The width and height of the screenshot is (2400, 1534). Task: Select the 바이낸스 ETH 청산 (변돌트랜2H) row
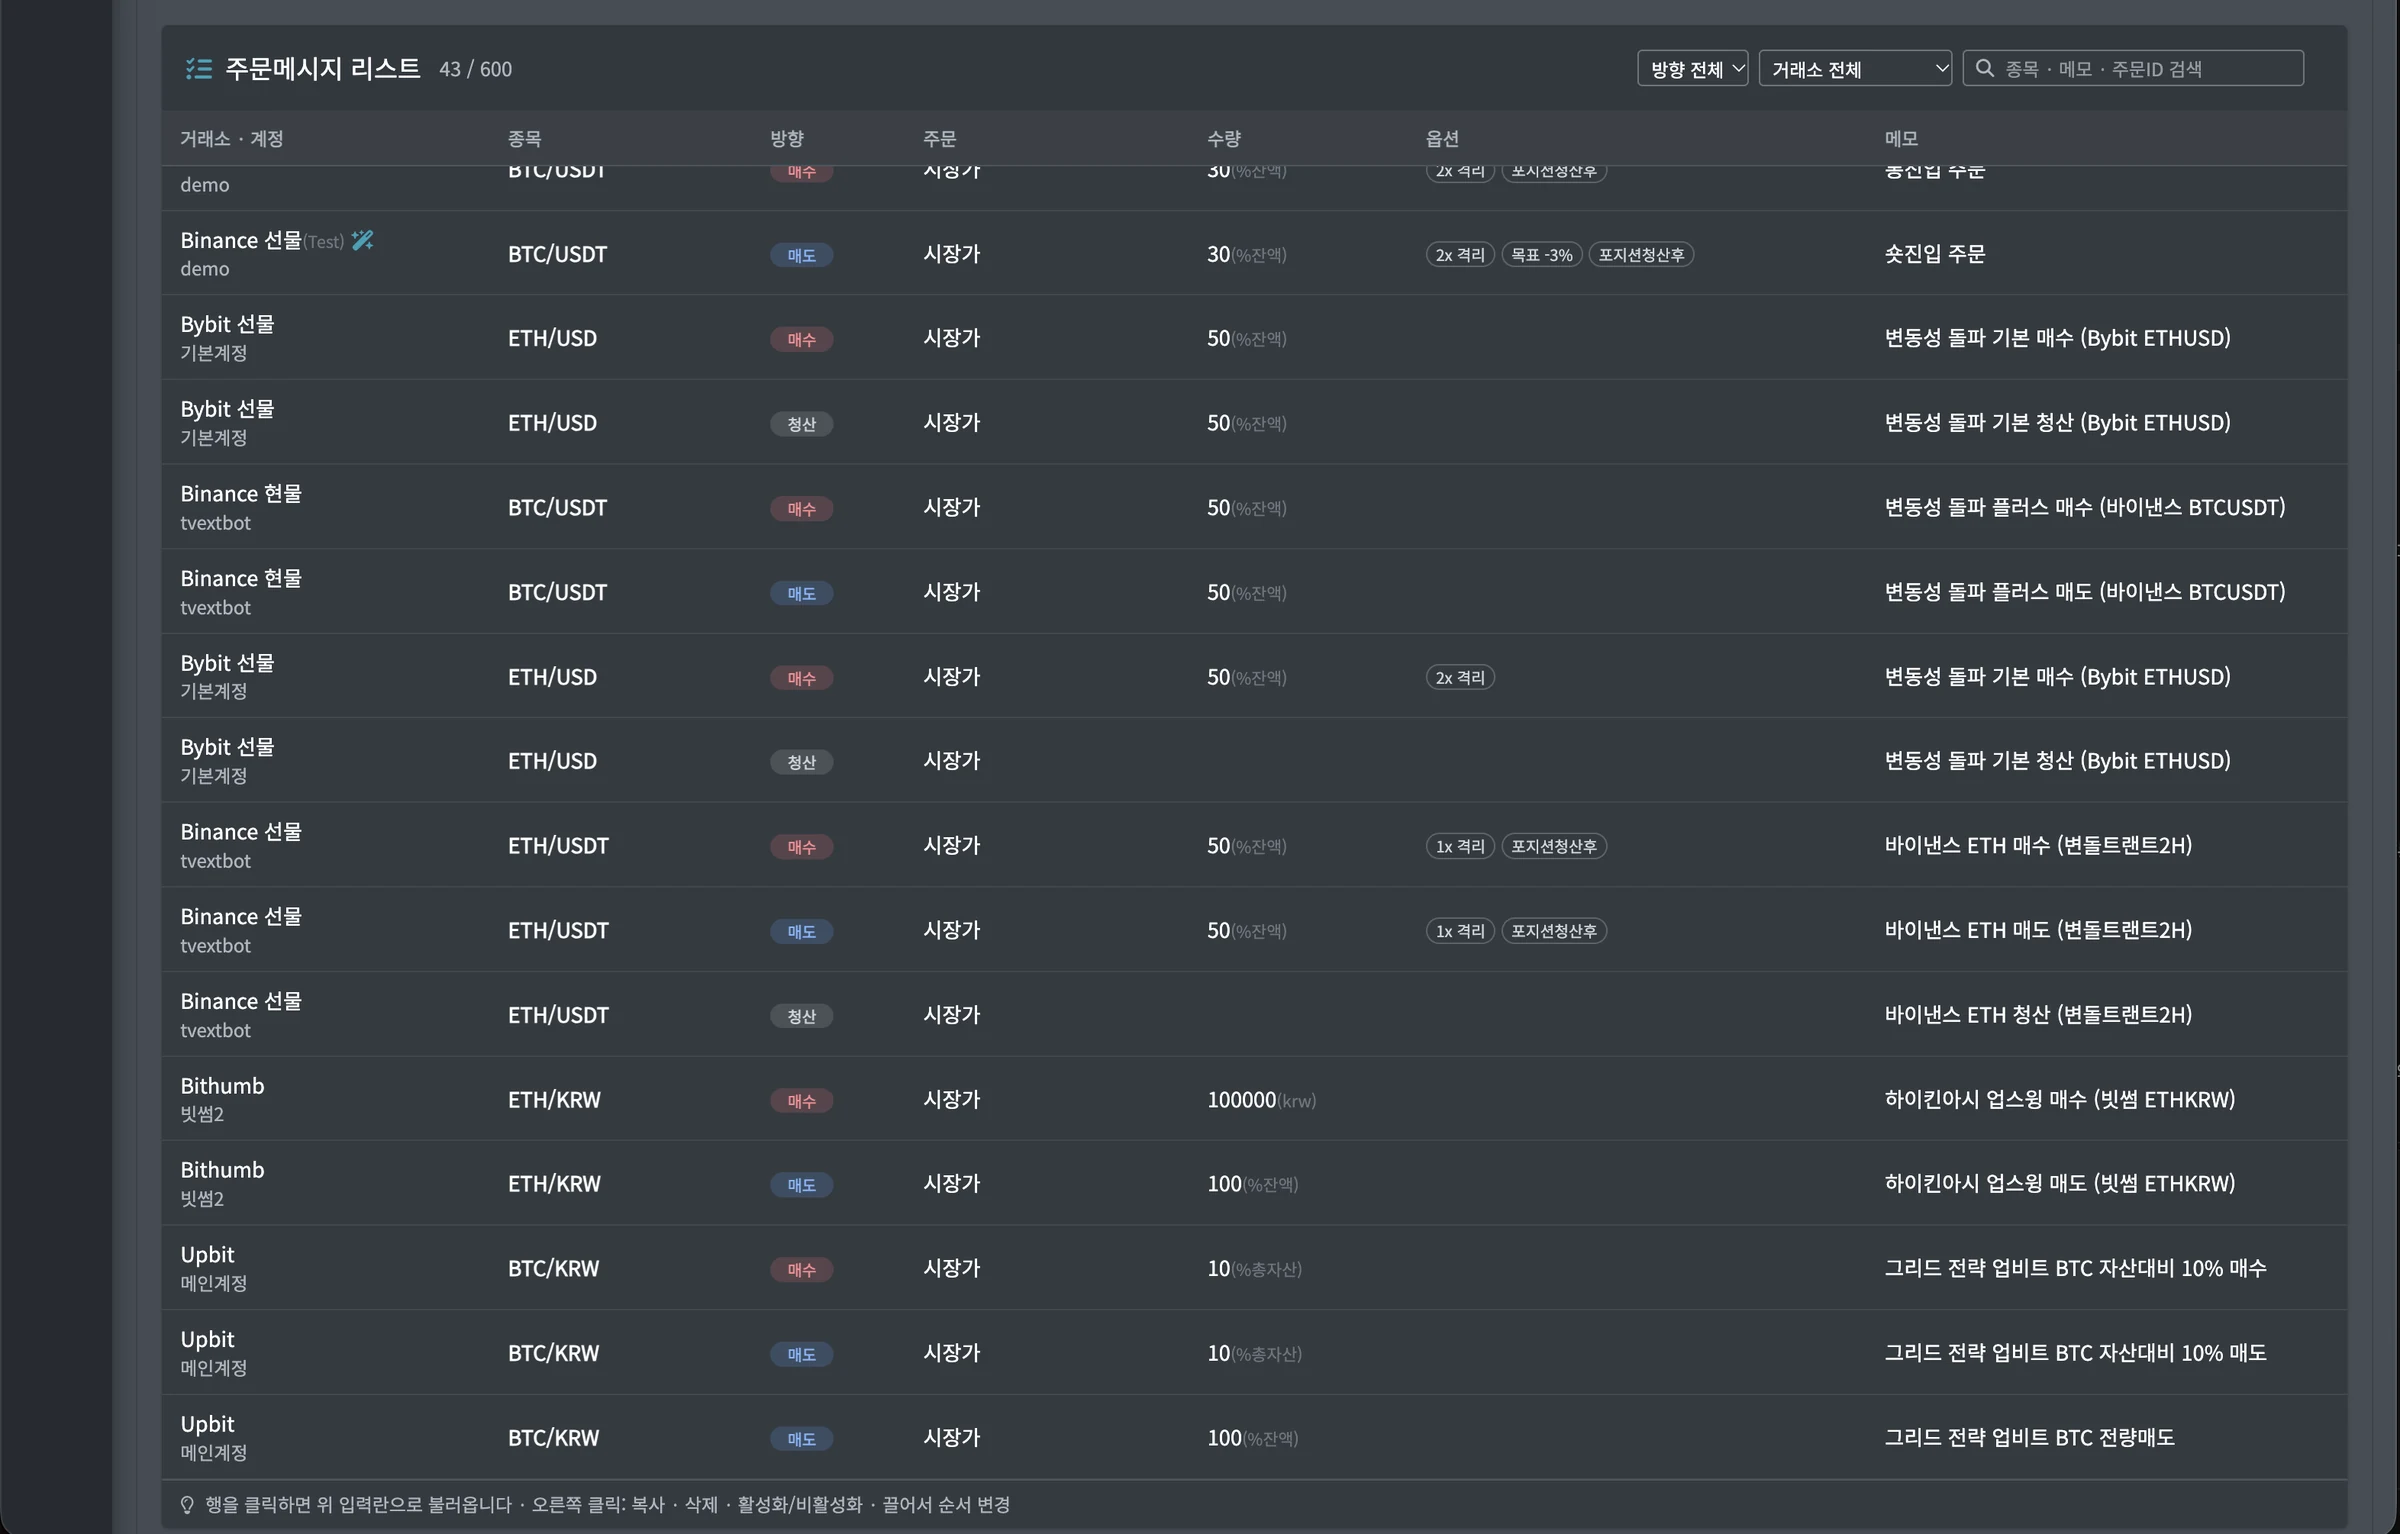pos(1254,1015)
